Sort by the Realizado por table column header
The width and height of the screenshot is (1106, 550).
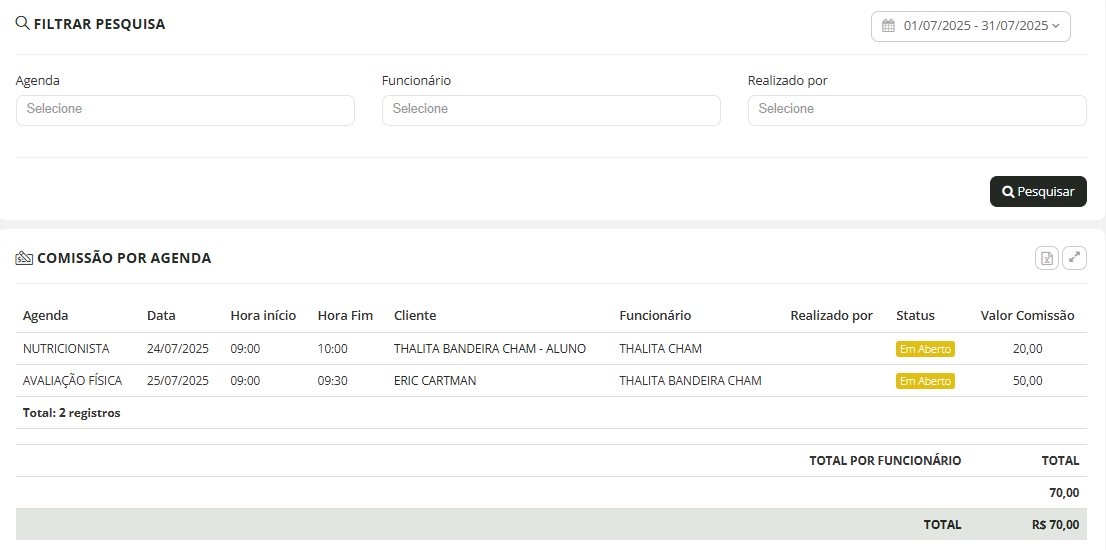coord(832,315)
